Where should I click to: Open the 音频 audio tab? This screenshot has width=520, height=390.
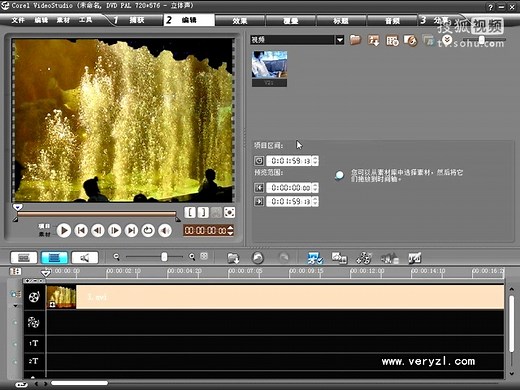click(392, 21)
